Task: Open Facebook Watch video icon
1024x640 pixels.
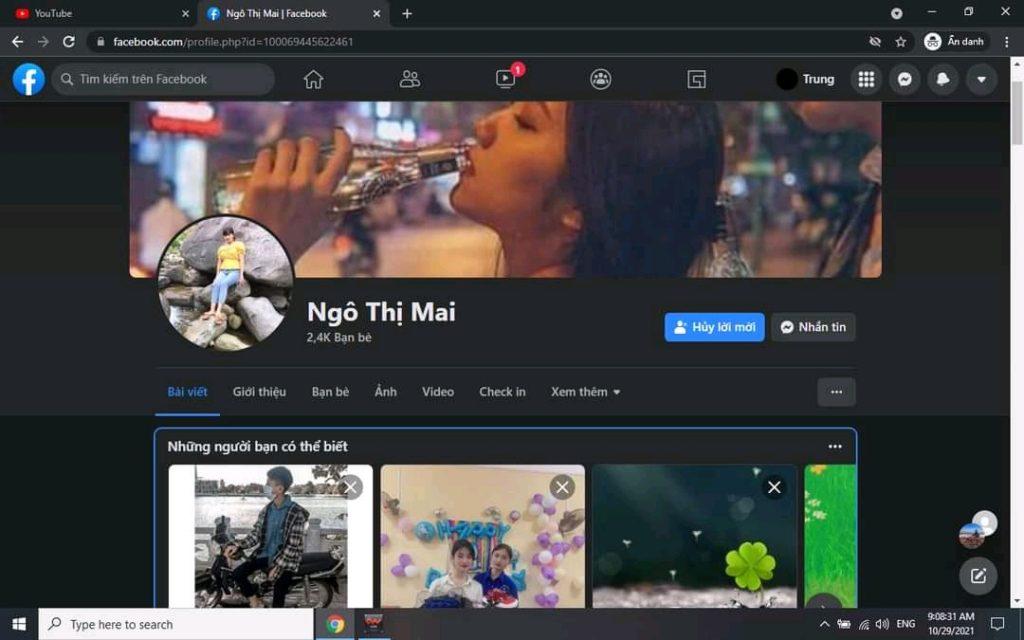Action: tap(505, 79)
